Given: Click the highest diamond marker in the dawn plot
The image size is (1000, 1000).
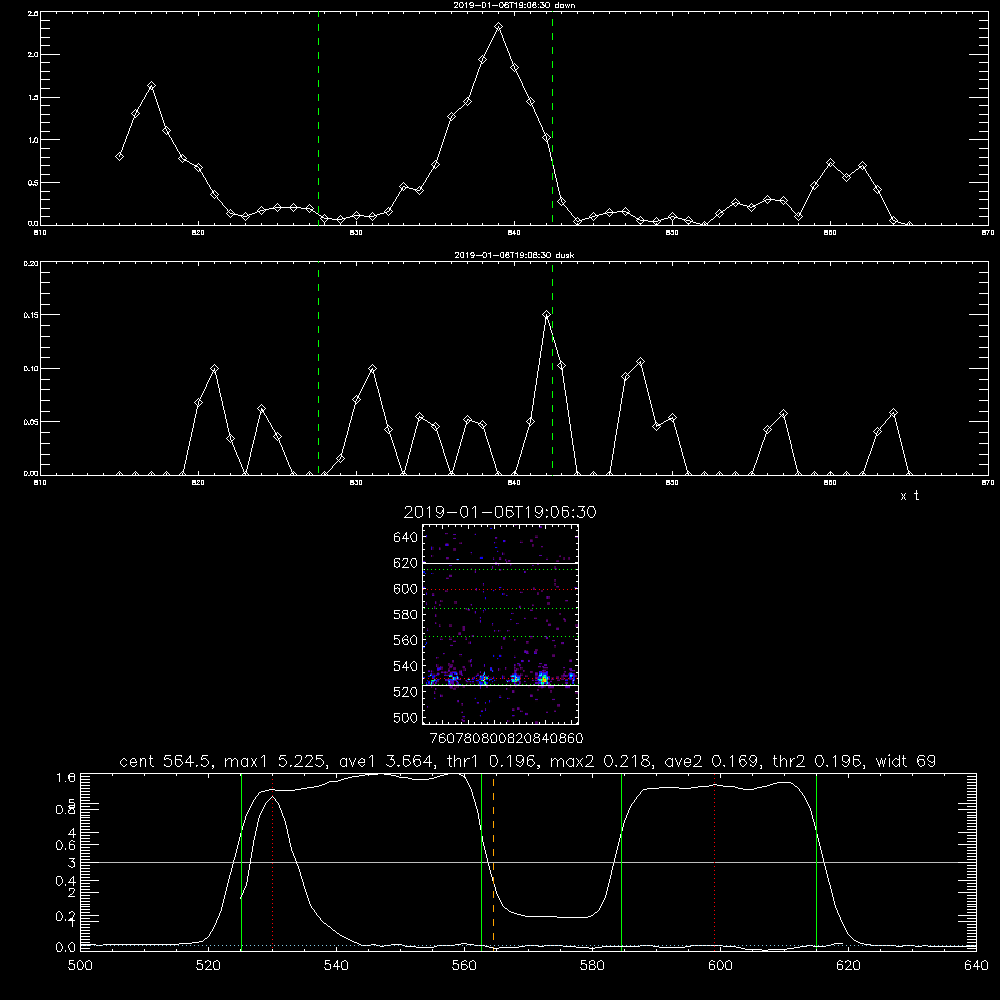Looking at the screenshot, I should tap(499, 27).
